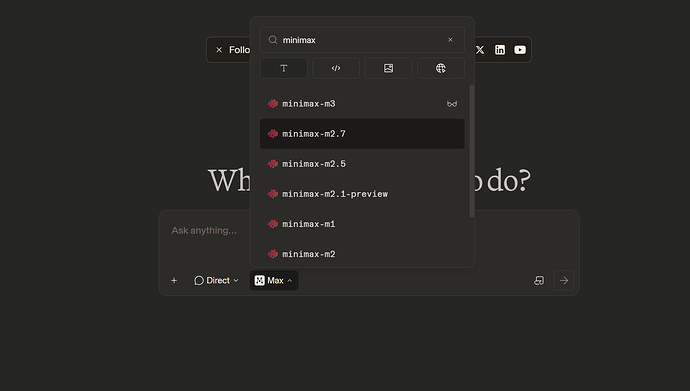
Task: Choose minimax-m2.5 from the list
Action: (x=362, y=164)
